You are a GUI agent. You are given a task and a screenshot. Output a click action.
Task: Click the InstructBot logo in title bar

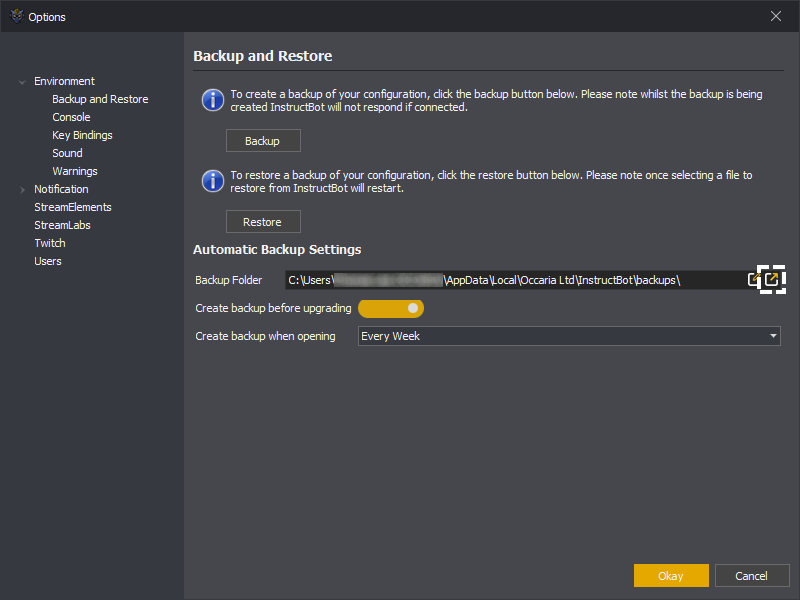(14, 16)
